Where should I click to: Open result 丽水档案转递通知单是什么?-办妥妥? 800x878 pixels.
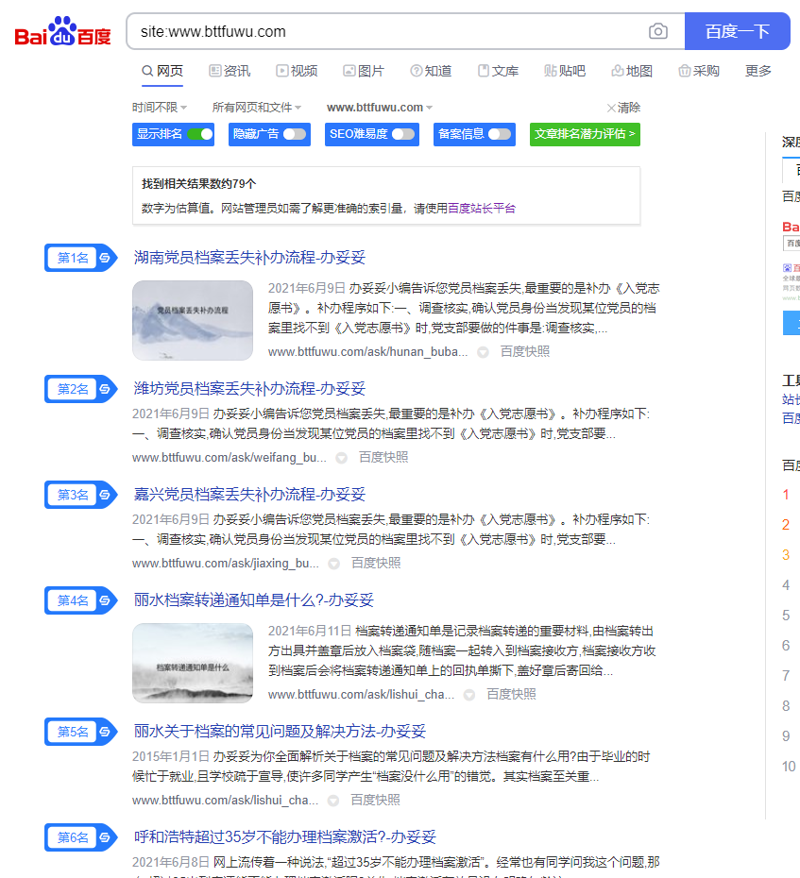point(254,600)
